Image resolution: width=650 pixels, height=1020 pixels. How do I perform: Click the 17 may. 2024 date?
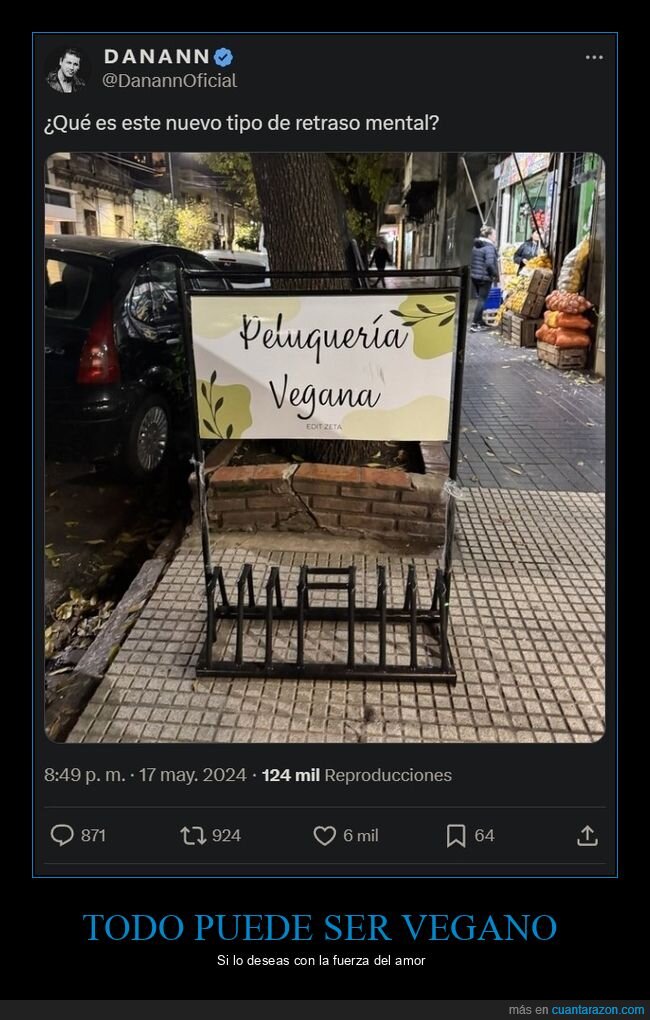pyautogui.click(x=193, y=775)
